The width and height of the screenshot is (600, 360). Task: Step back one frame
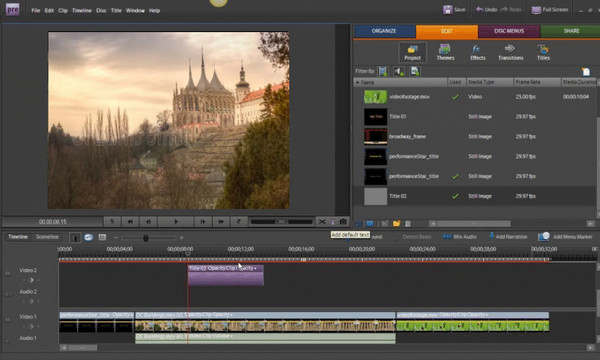click(148, 222)
